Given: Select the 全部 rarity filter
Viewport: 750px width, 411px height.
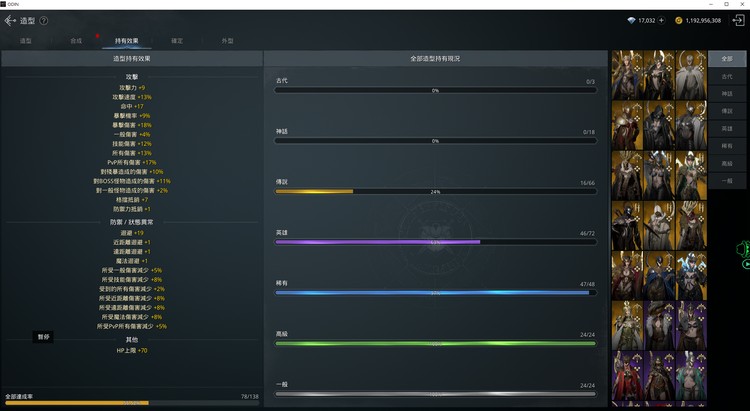Looking at the screenshot, I should coord(727,58).
